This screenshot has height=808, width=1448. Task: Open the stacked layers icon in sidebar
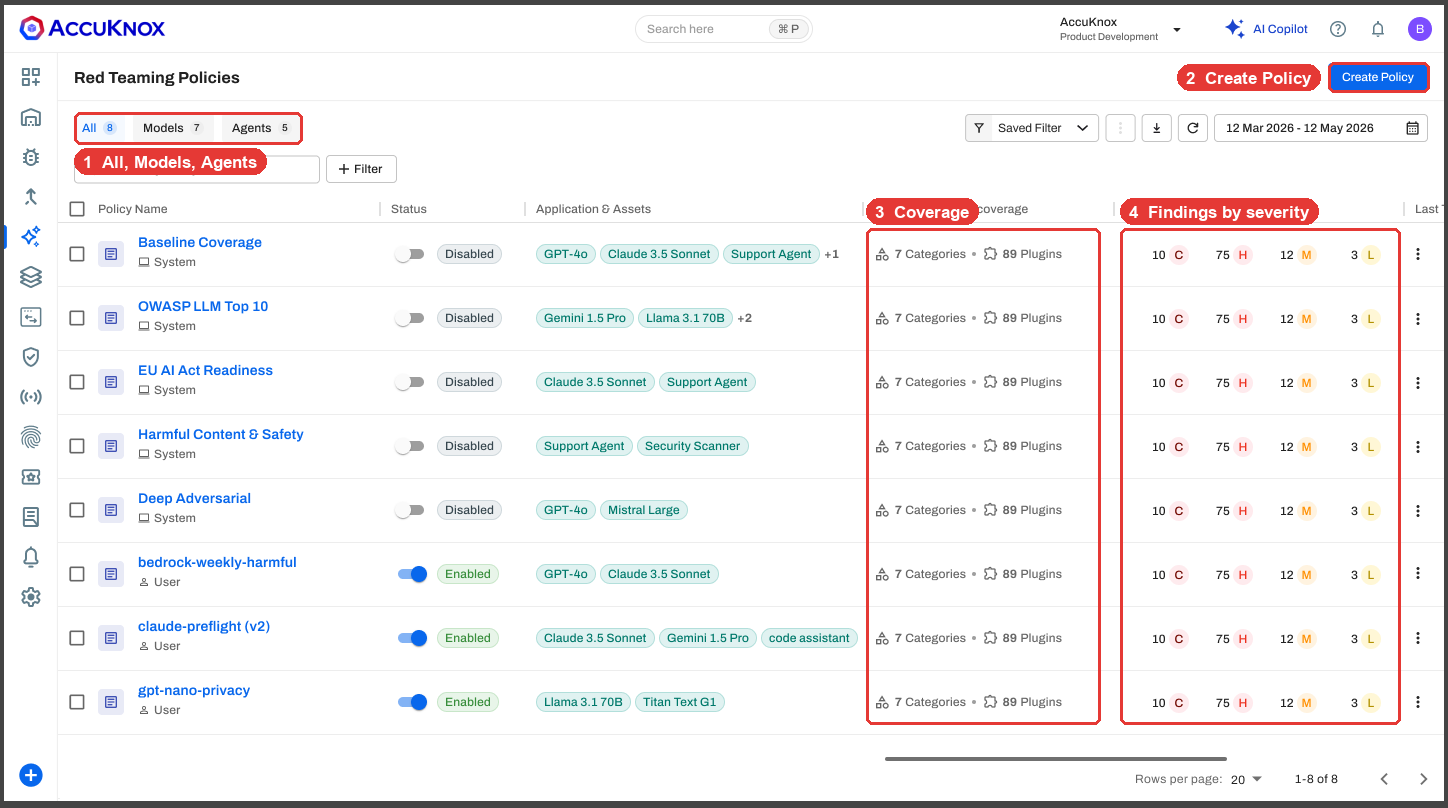(x=31, y=277)
